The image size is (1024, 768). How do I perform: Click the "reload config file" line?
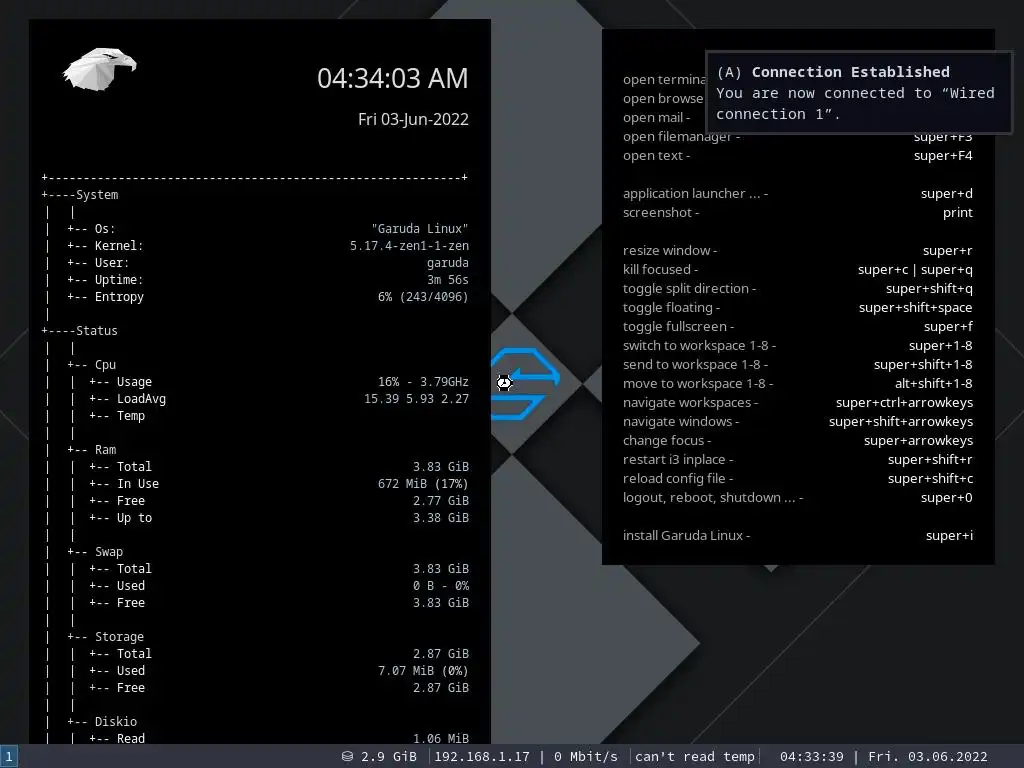point(678,478)
